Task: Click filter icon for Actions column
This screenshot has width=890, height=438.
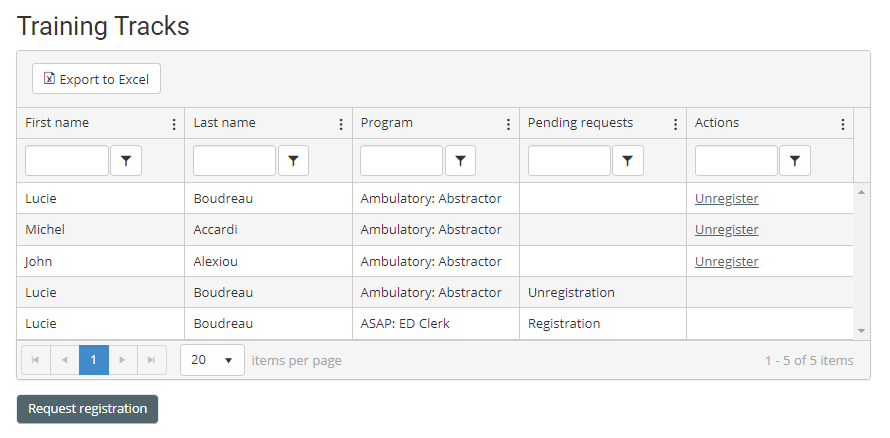Action: (x=794, y=160)
